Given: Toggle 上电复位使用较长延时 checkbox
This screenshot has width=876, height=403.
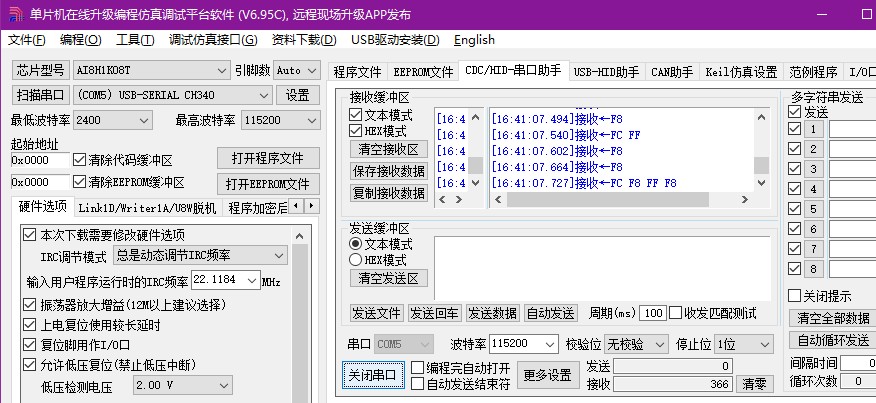Looking at the screenshot, I should pyautogui.click(x=29, y=325).
